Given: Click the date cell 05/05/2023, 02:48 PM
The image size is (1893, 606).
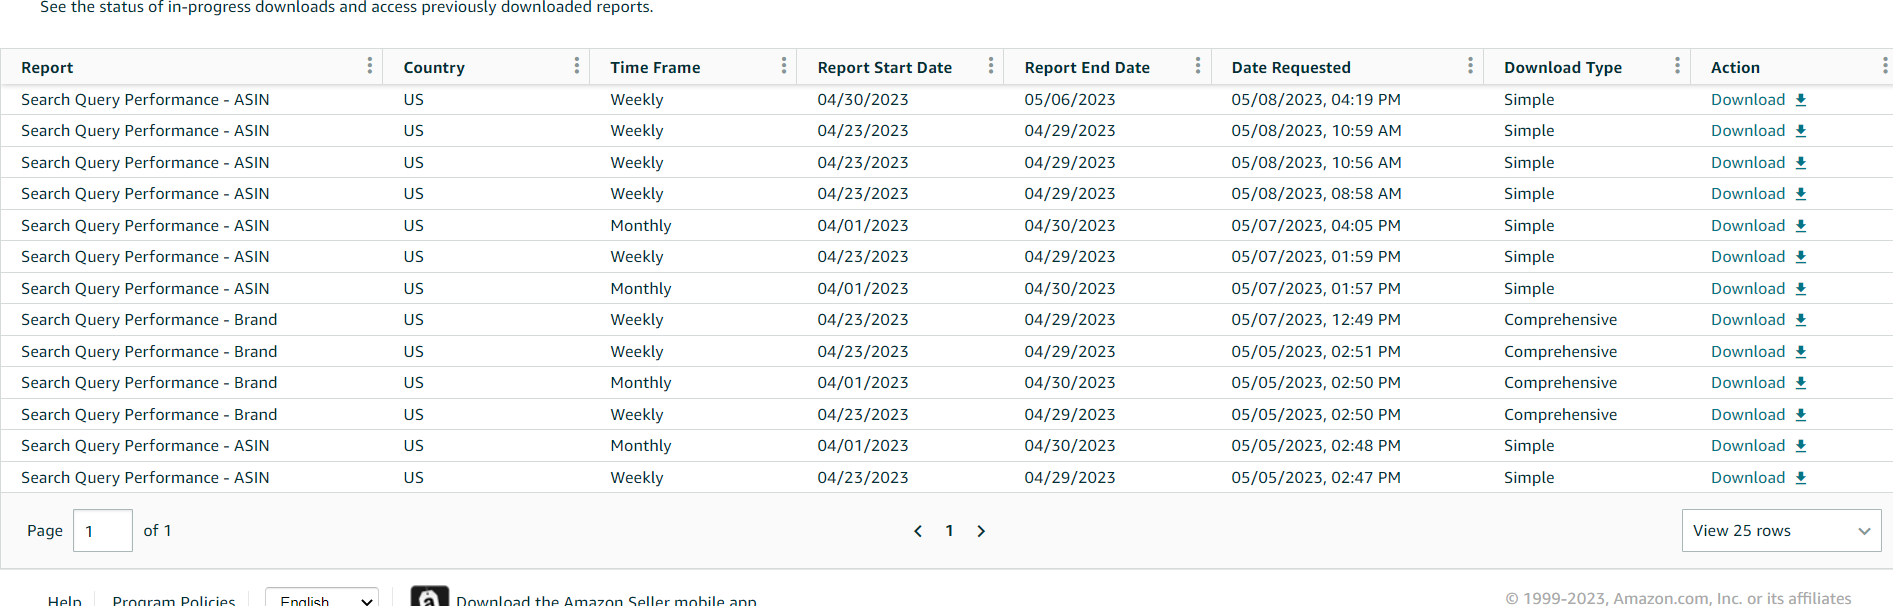Looking at the screenshot, I should pos(1316,446).
